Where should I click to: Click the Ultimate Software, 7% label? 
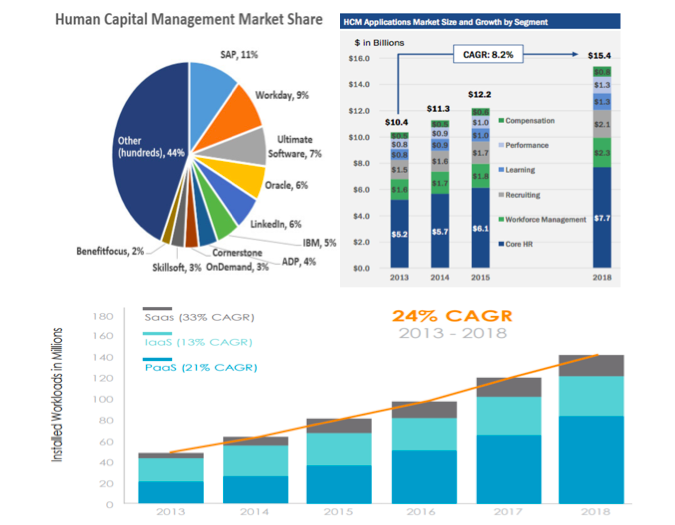(x=295, y=146)
